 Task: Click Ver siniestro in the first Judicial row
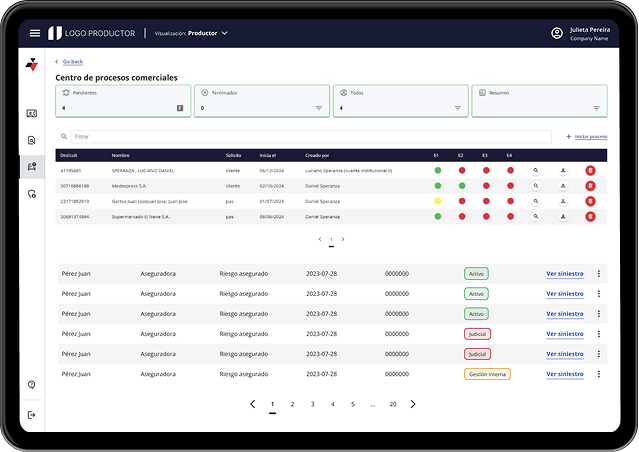[564, 334]
